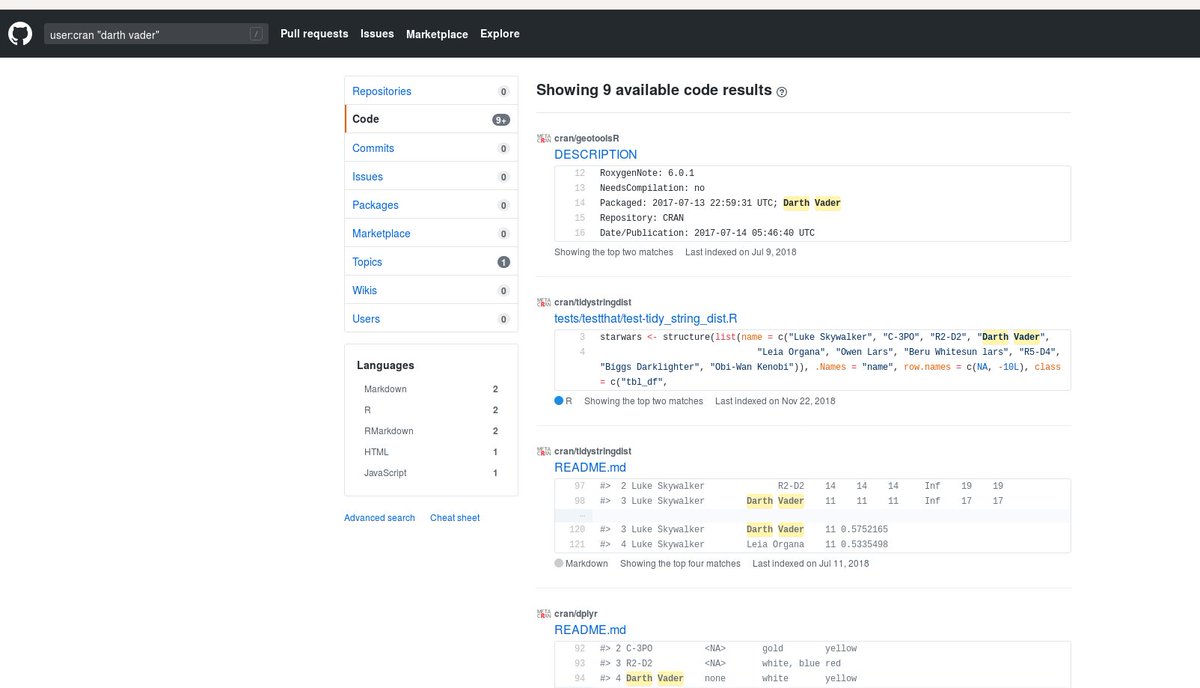Show Users search results
Viewport: 1200px width, 688px height.
[x=431, y=319]
